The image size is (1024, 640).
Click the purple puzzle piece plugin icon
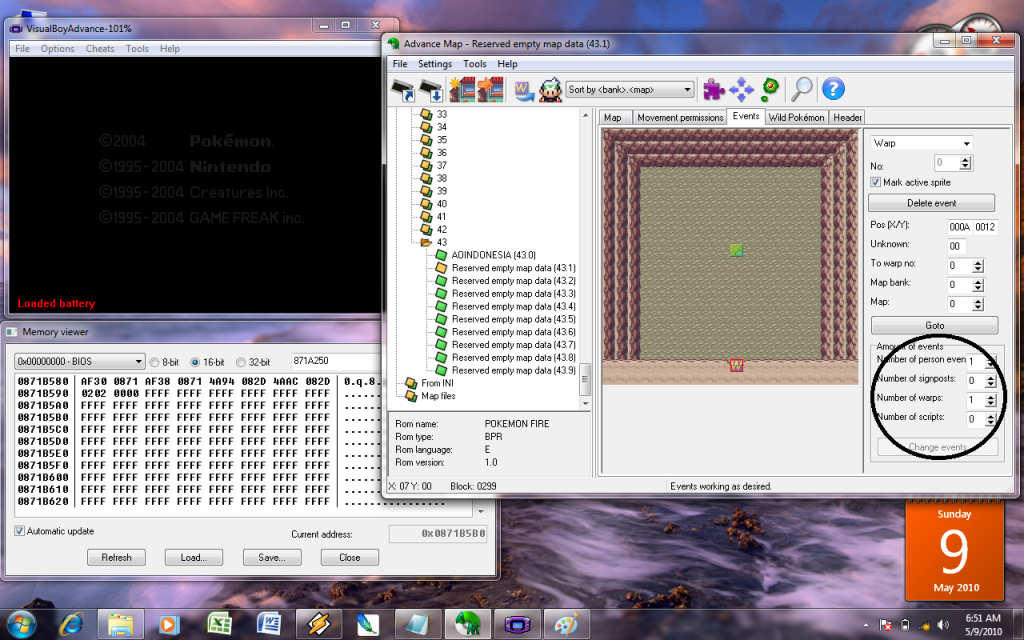tap(713, 89)
